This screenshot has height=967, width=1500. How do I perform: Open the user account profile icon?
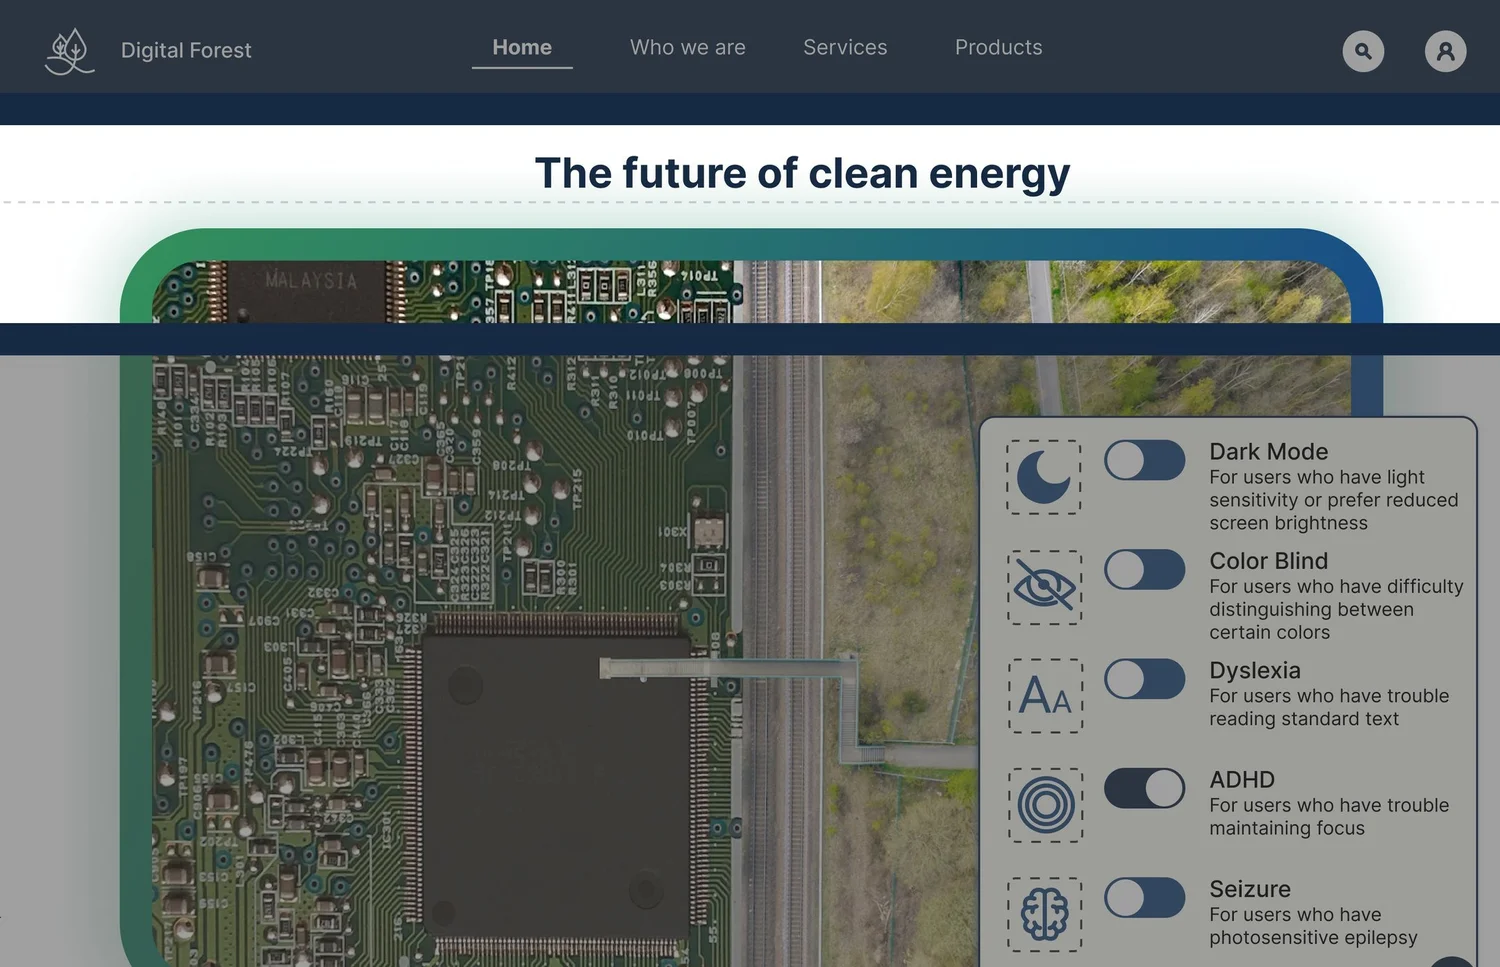[x=1445, y=51]
